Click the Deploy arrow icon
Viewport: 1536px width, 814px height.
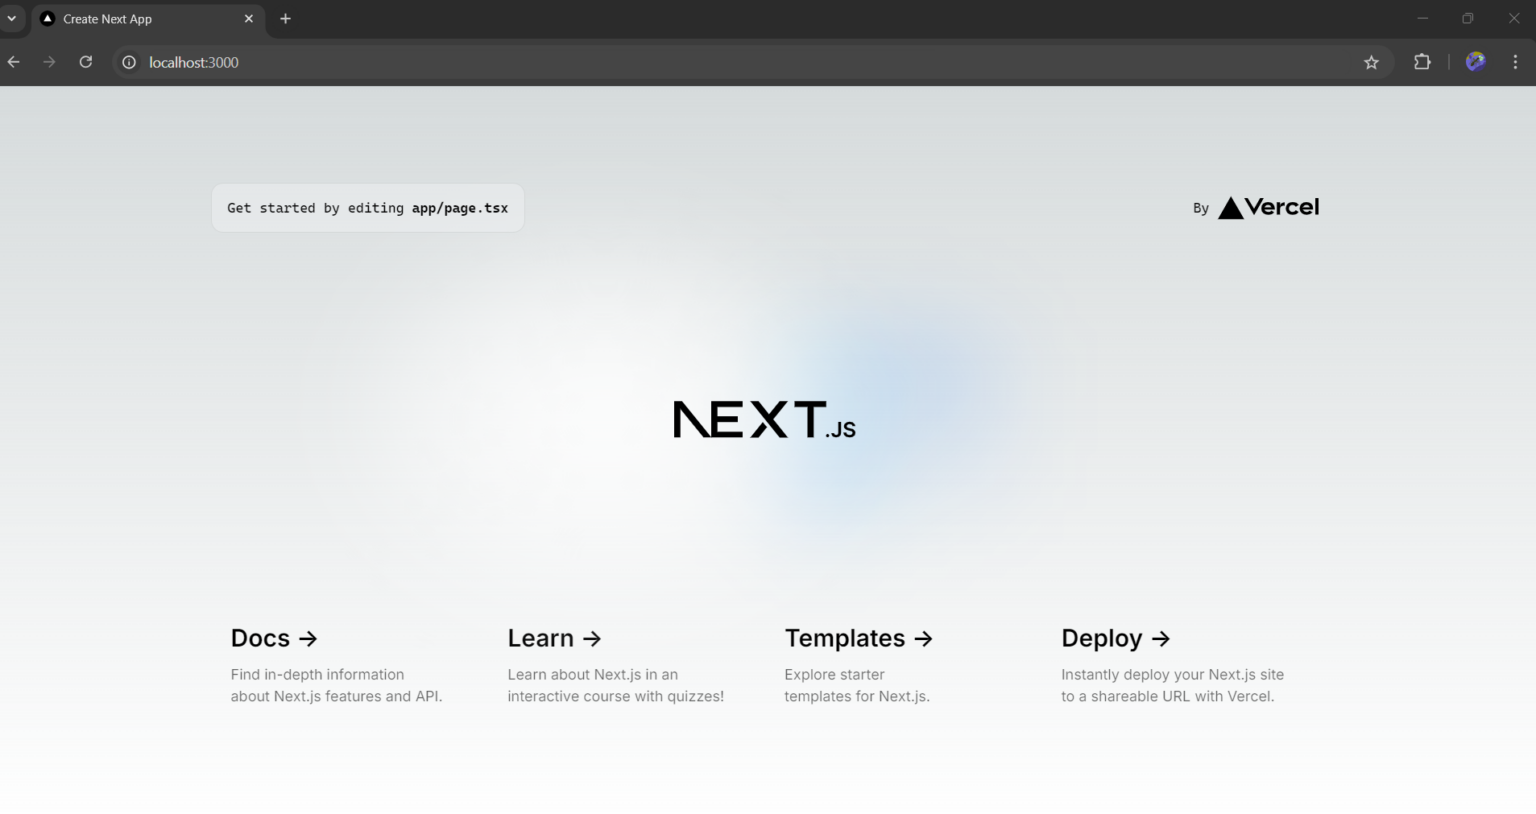[x=1160, y=639]
